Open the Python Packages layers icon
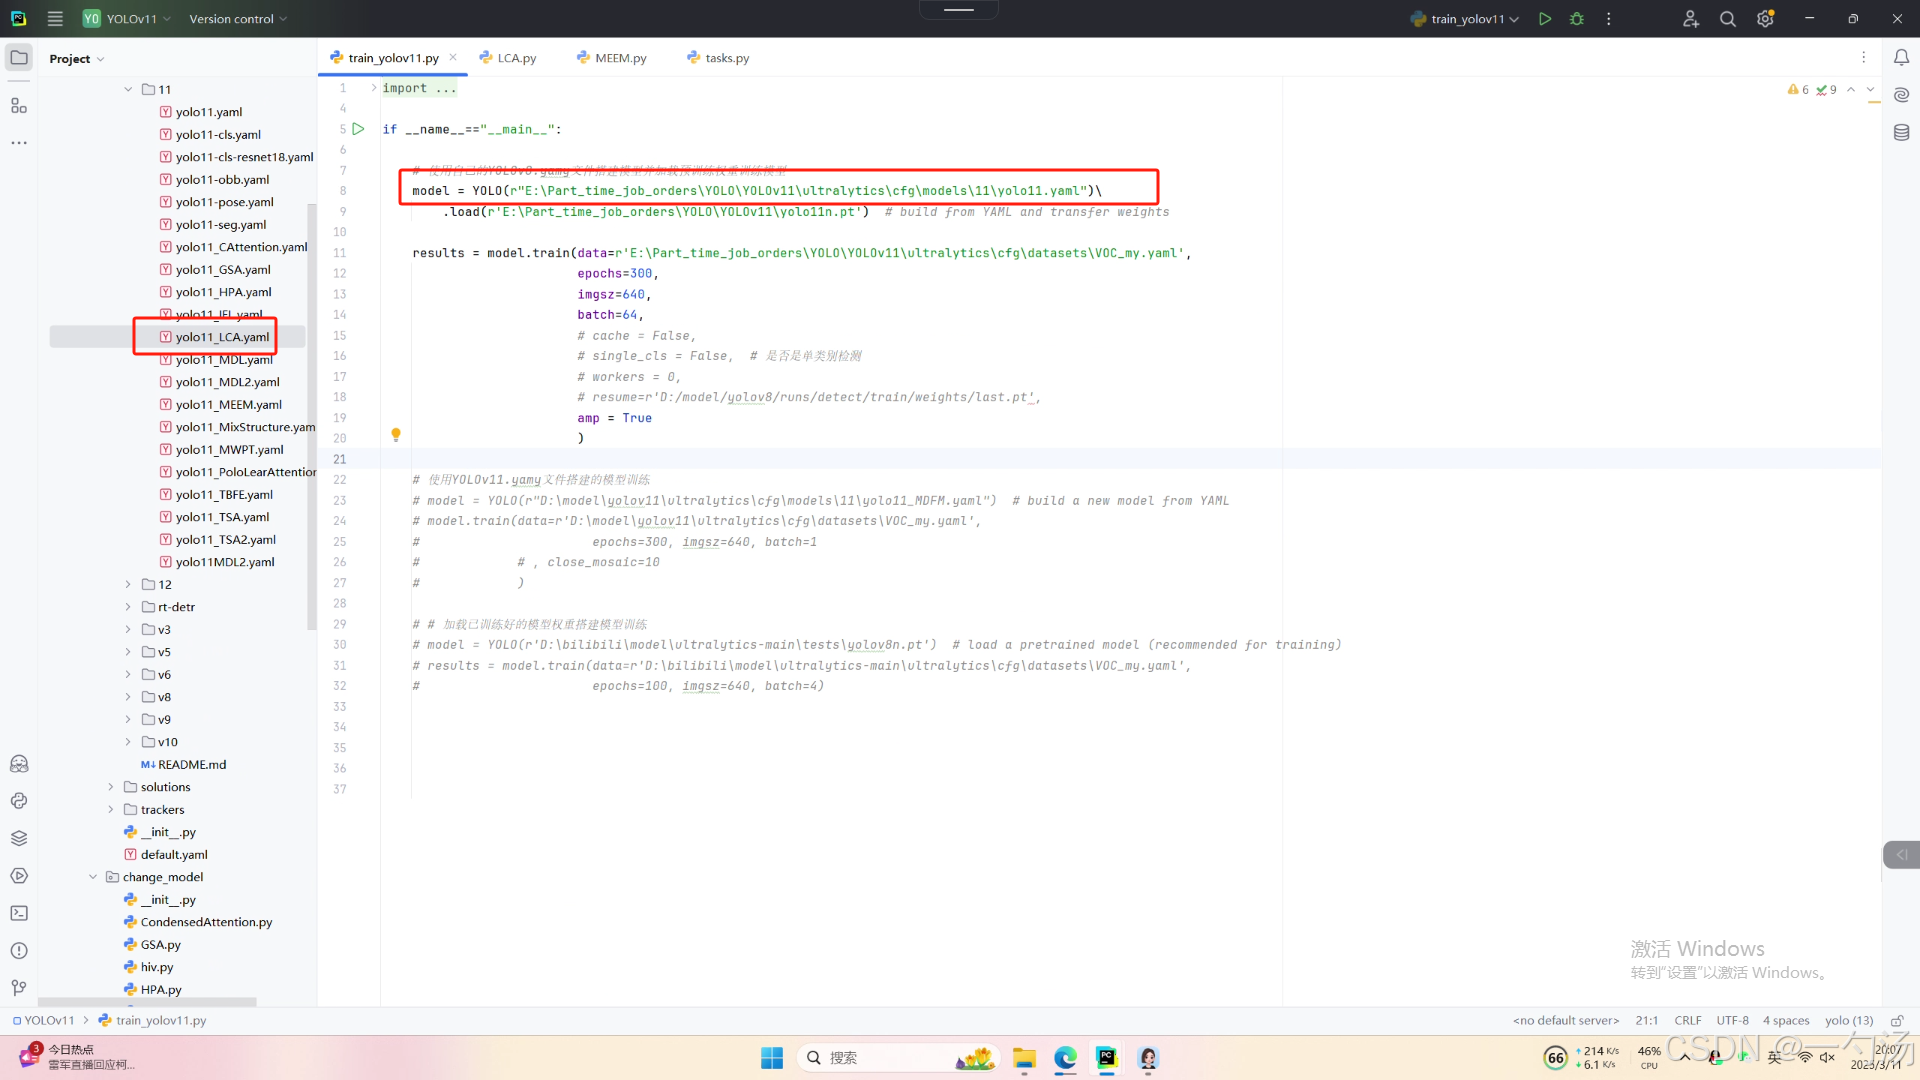Viewport: 1920px width, 1080px height. click(x=19, y=838)
